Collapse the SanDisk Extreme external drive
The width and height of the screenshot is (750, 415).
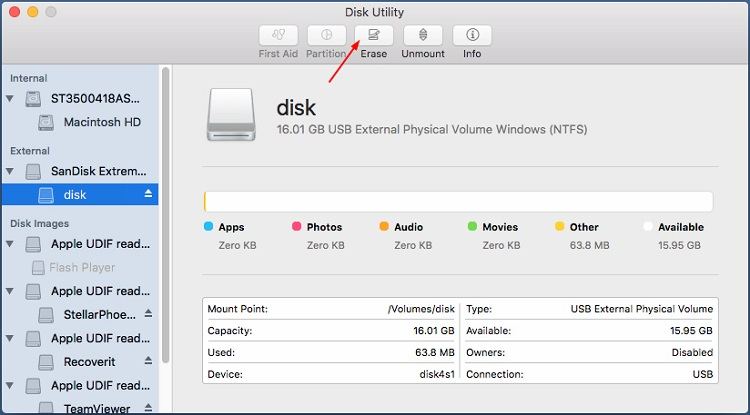point(11,171)
